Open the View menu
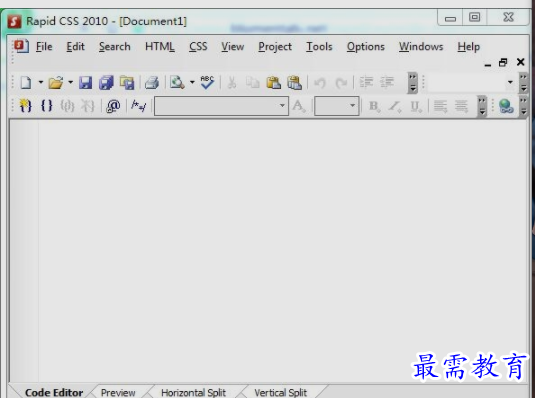The width and height of the screenshot is (535, 398). (233, 46)
